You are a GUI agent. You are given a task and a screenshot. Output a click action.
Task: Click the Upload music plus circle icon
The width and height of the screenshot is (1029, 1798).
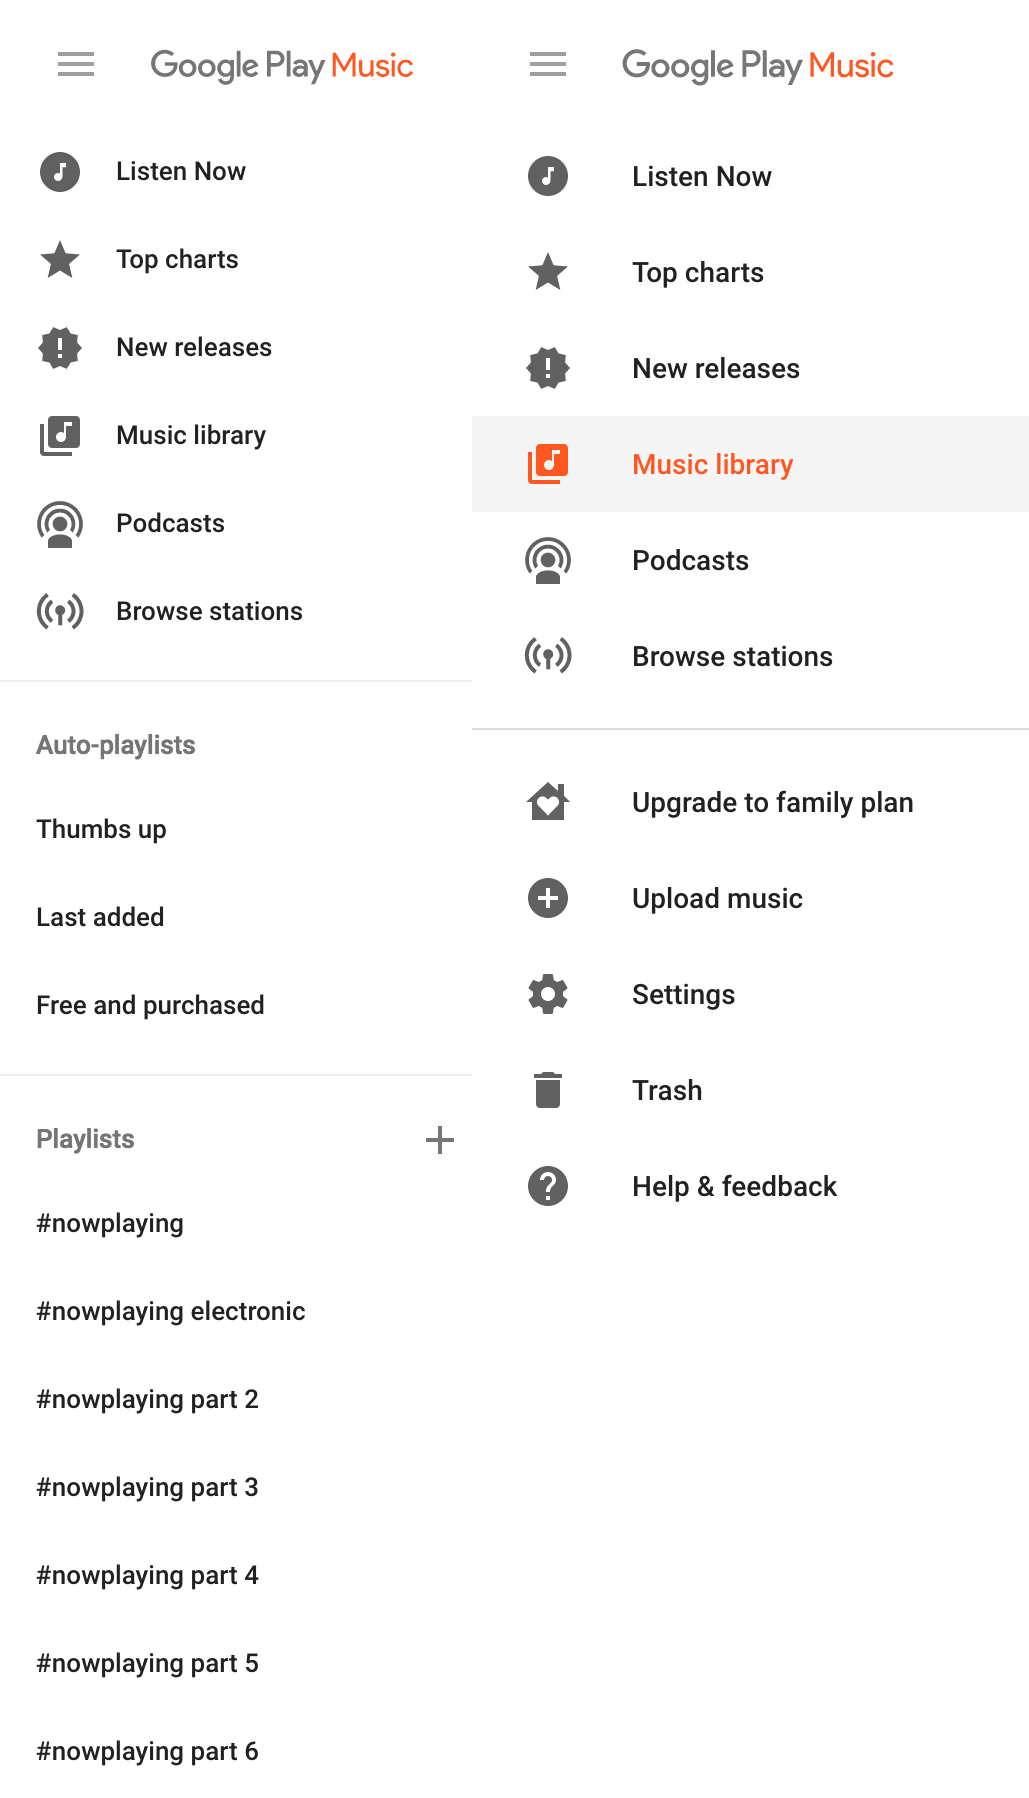pos(548,898)
